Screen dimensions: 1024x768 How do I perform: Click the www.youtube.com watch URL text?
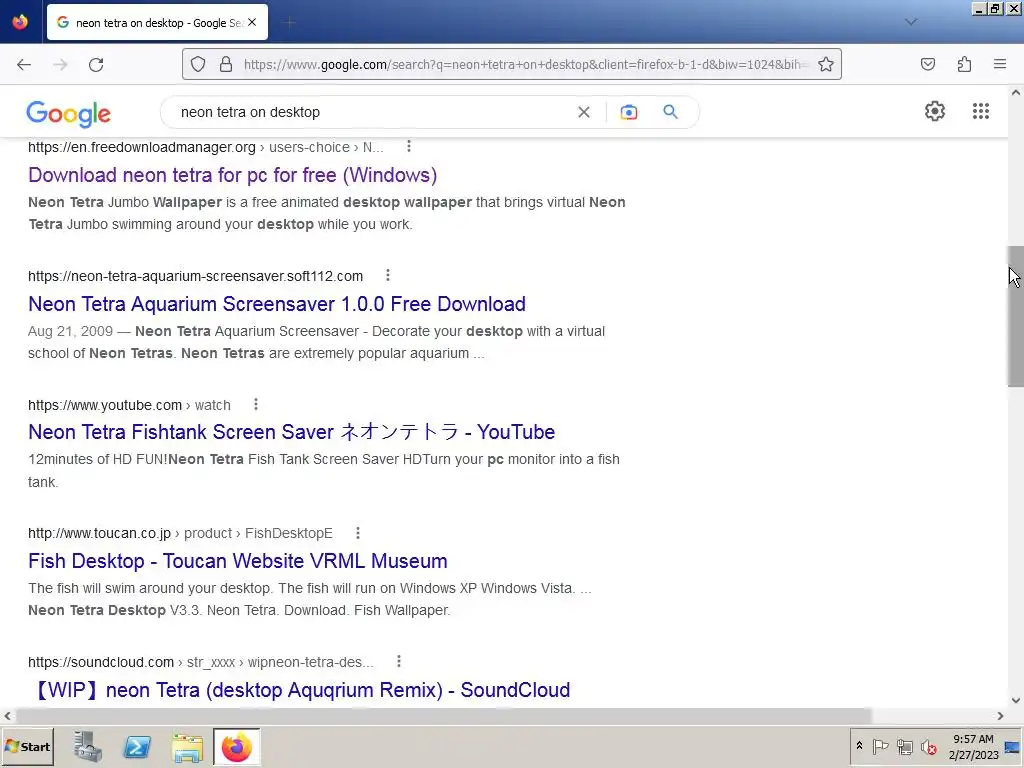pos(129,405)
